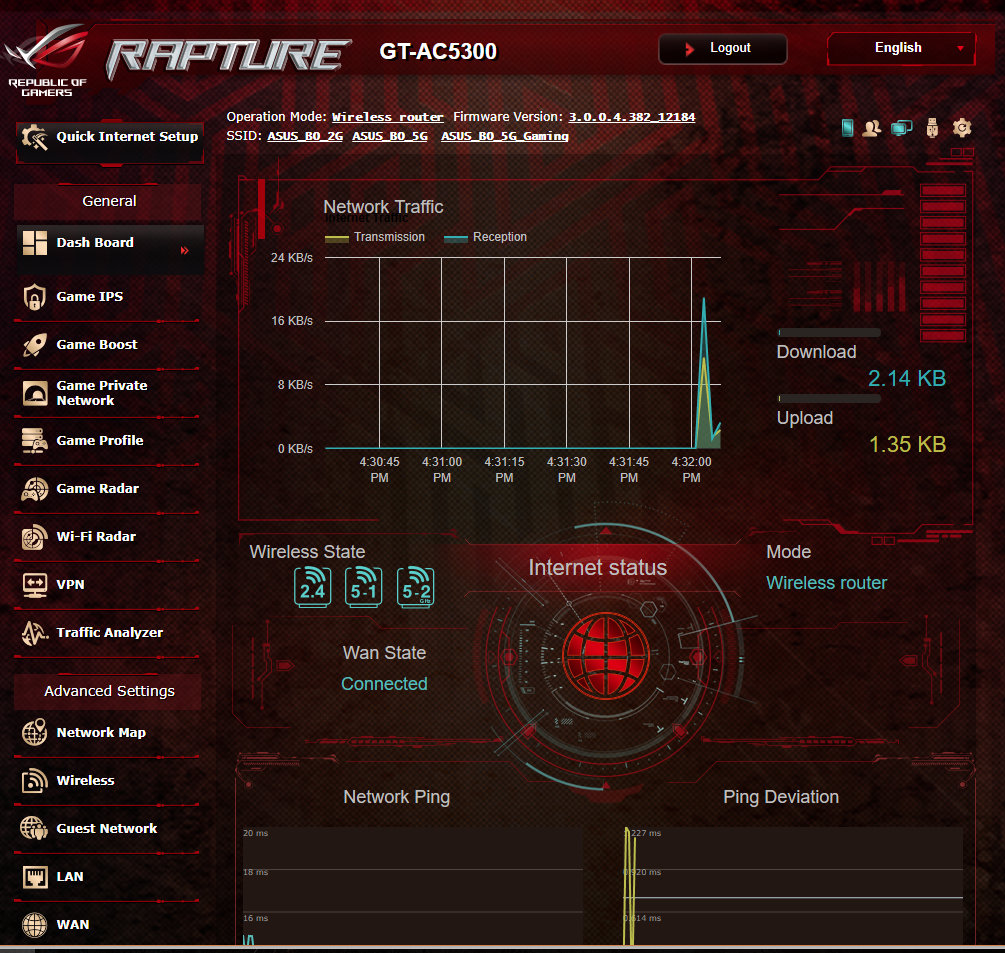The width and height of the screenshot is (1005, 953).
Task: Click the Wi-Fi Radar icon
Action: click(x=35, y=537)
